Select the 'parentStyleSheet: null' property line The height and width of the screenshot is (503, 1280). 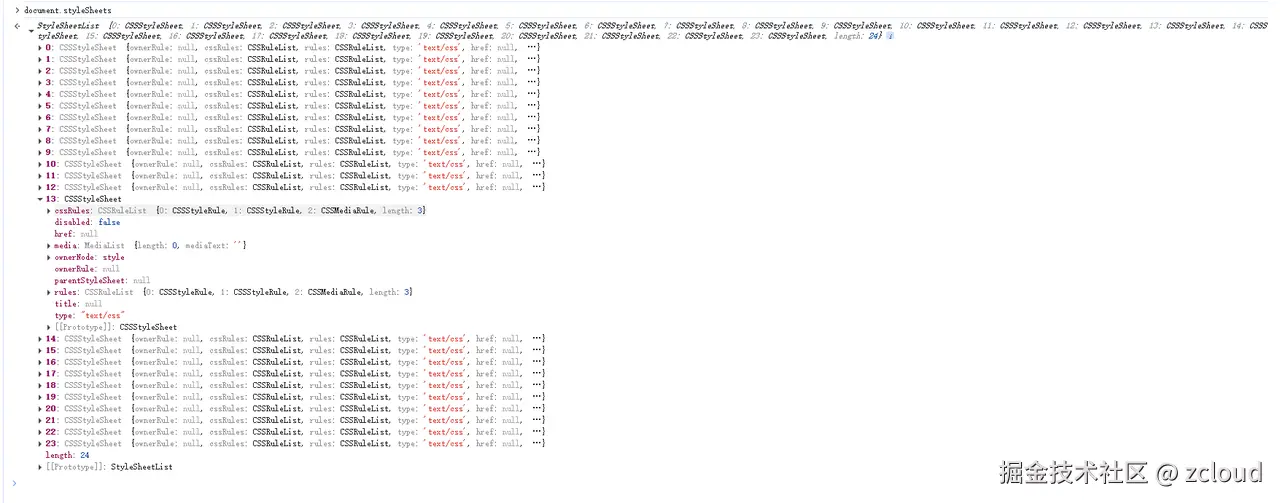[103, 280]
